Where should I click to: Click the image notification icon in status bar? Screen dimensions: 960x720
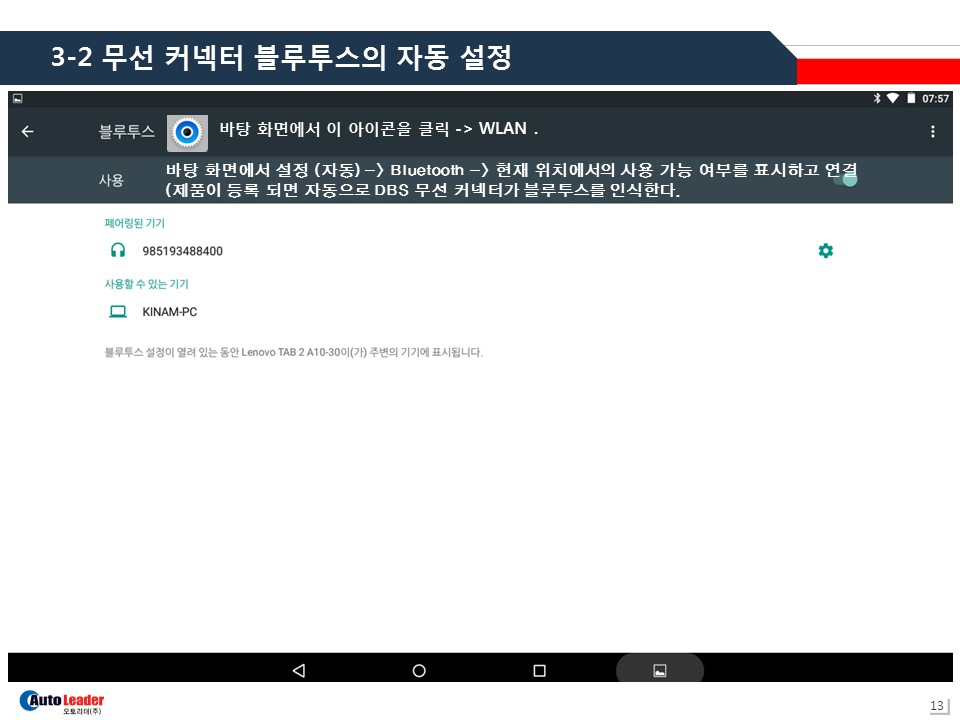[x=18, y=98]
